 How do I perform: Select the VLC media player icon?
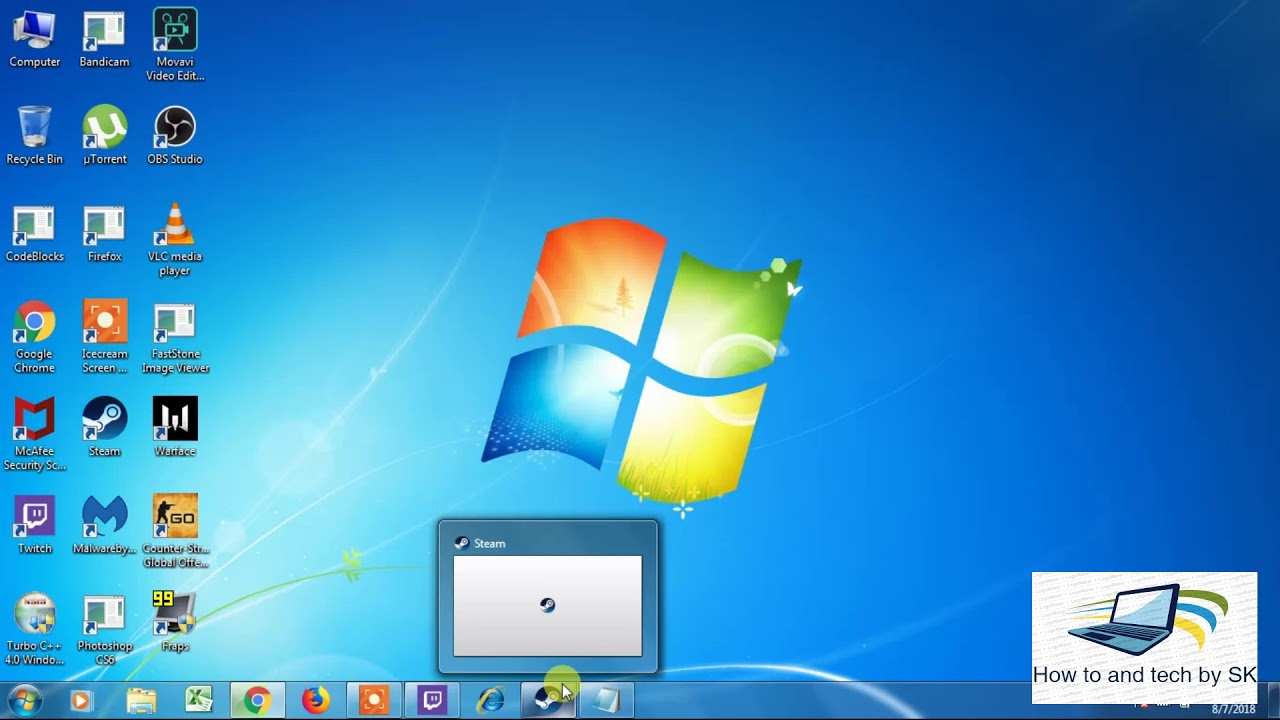pos(175,240)
